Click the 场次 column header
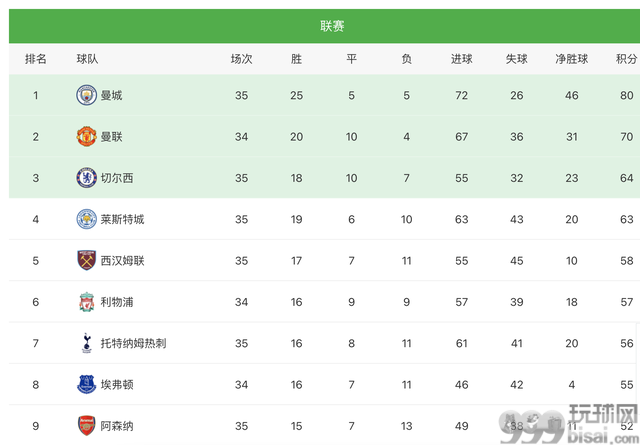This screenshot has height=445, width=640. click(x=241, y=59)
